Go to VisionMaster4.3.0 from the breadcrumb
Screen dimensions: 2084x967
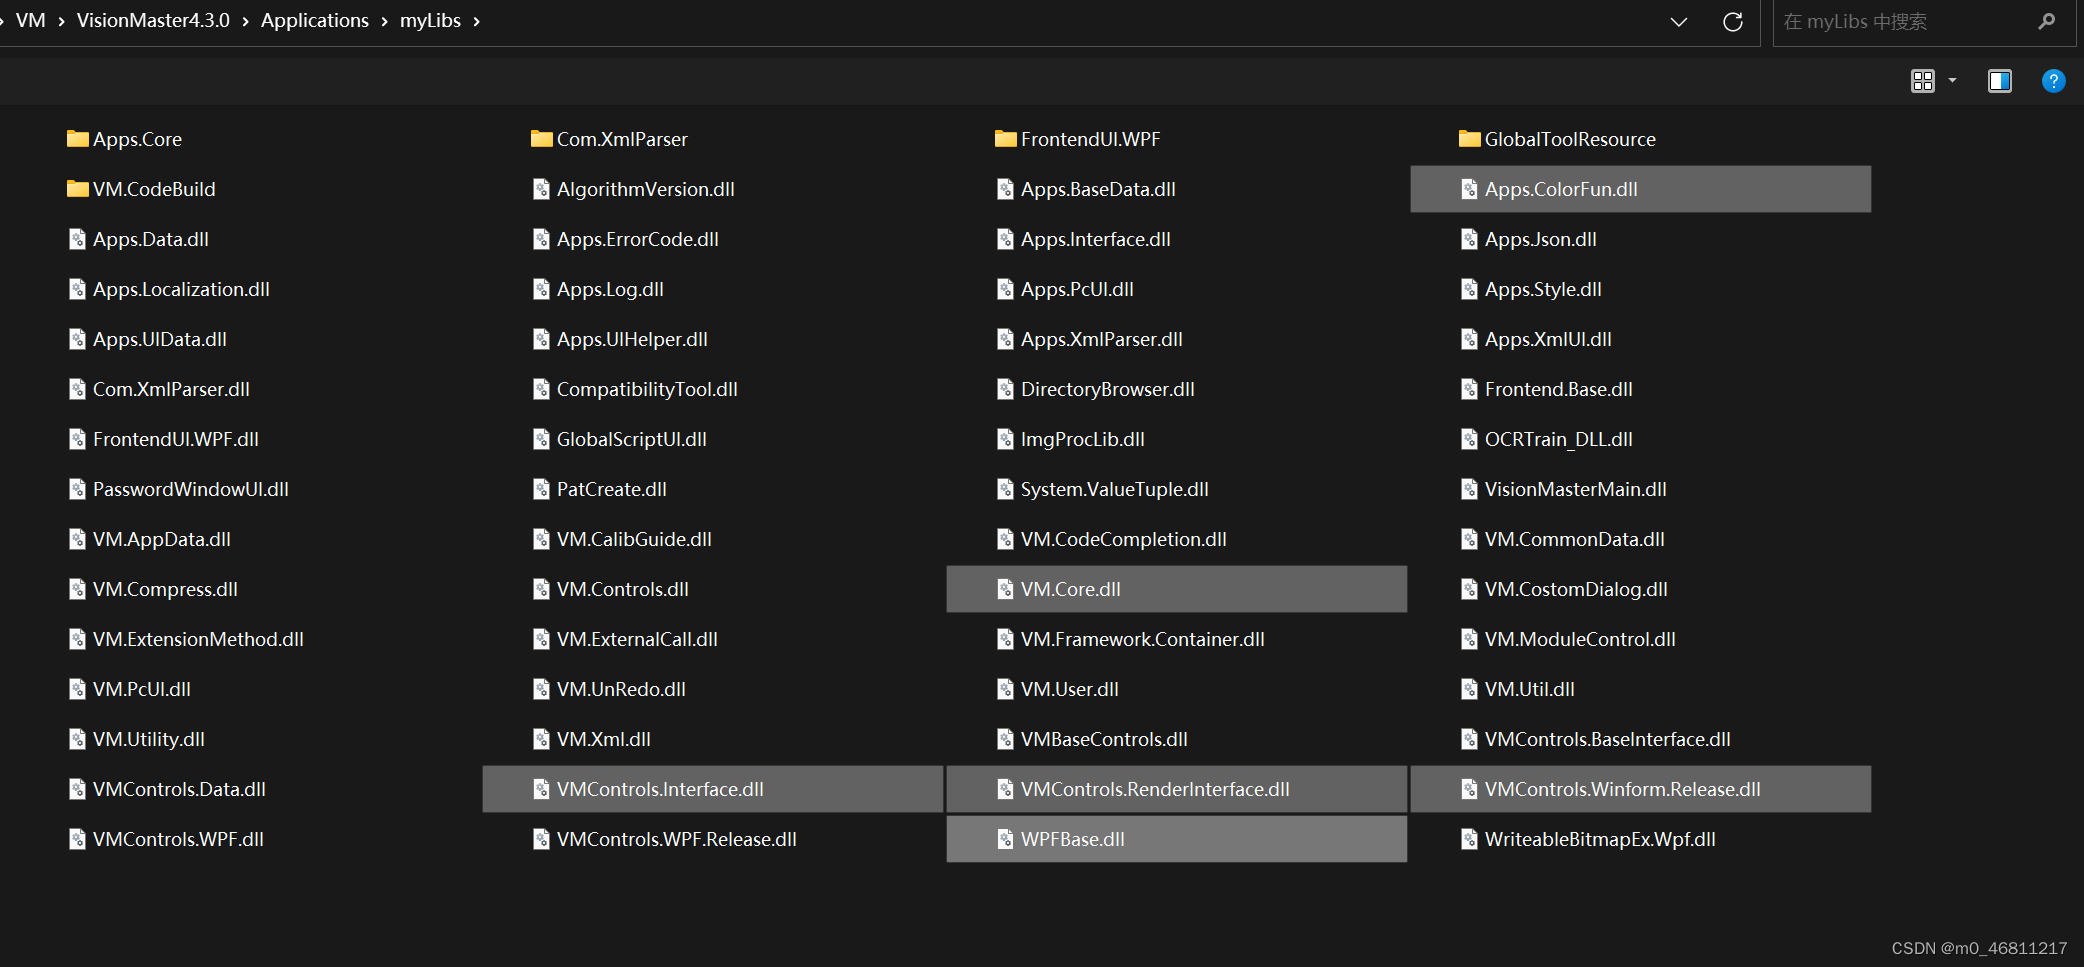[153, 20]
